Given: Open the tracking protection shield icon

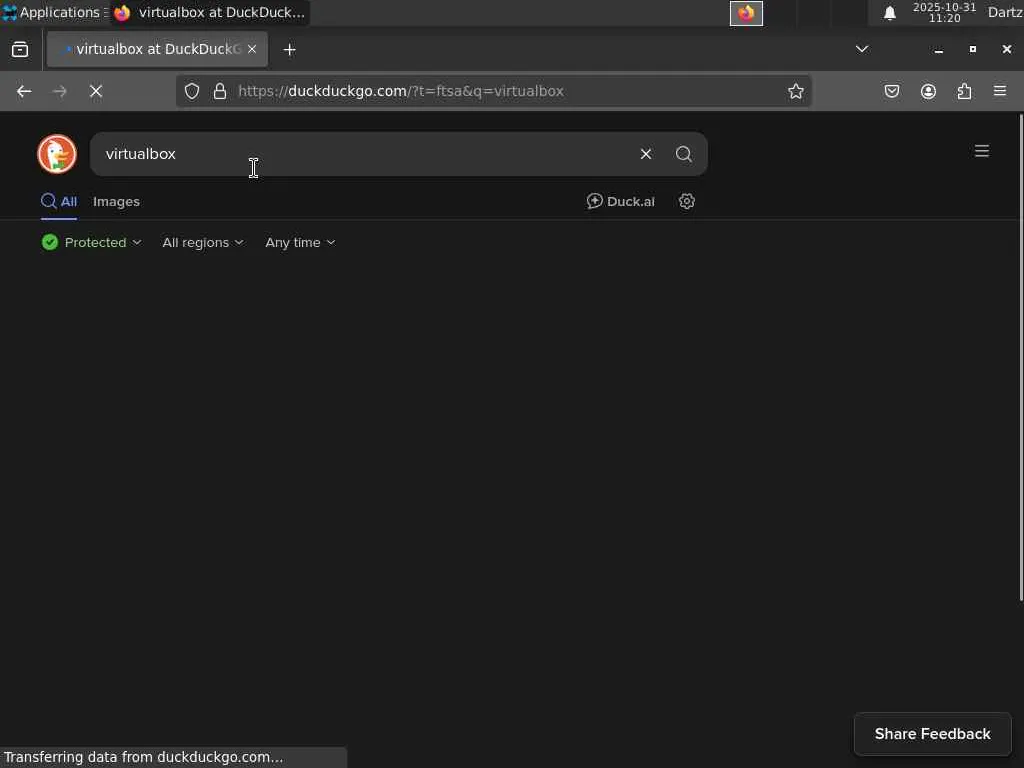Looking at the screenshot, I should click(192, 91).
